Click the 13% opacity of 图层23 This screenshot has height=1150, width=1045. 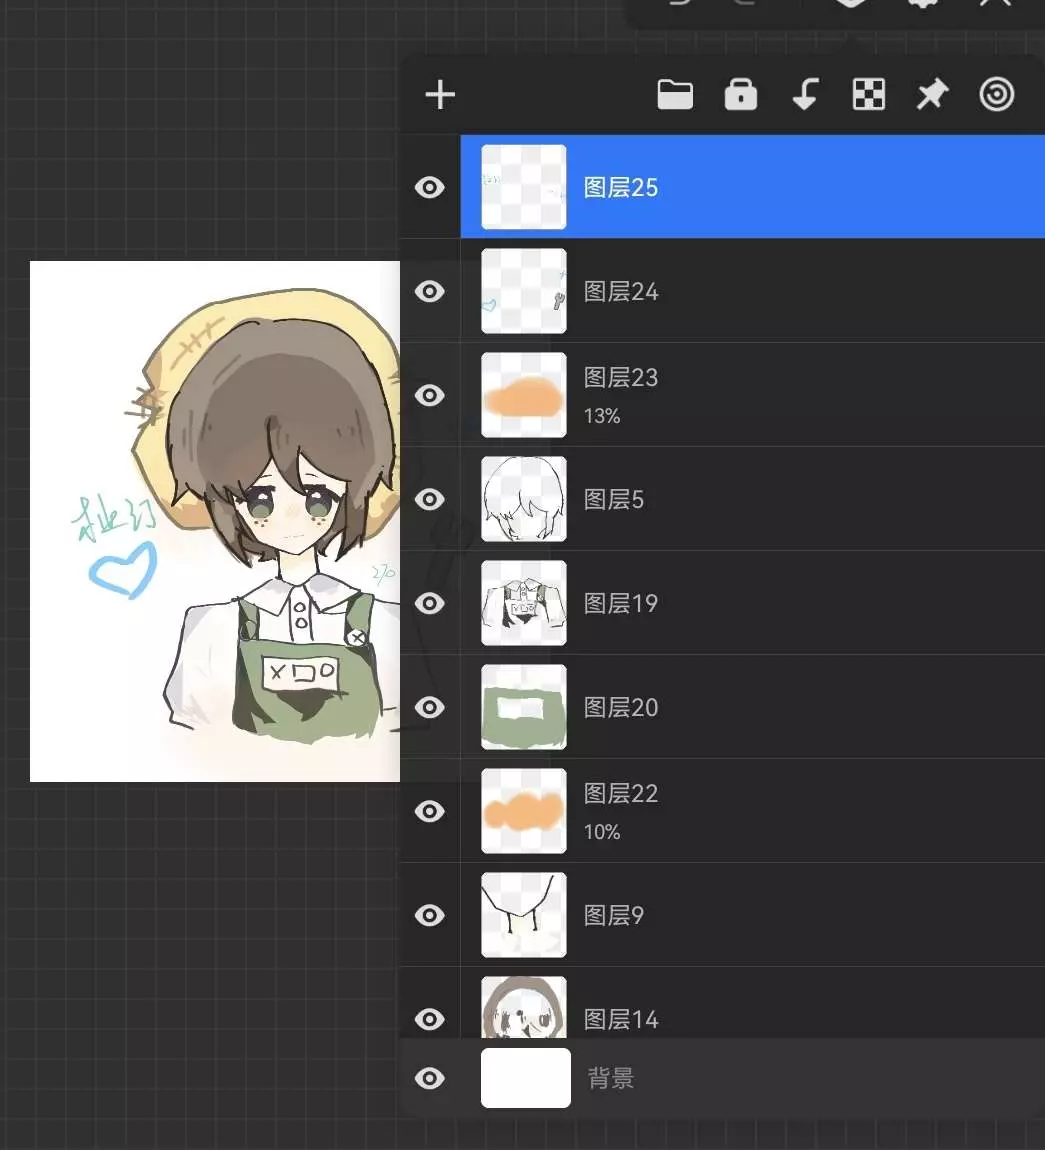click(602, 416)
